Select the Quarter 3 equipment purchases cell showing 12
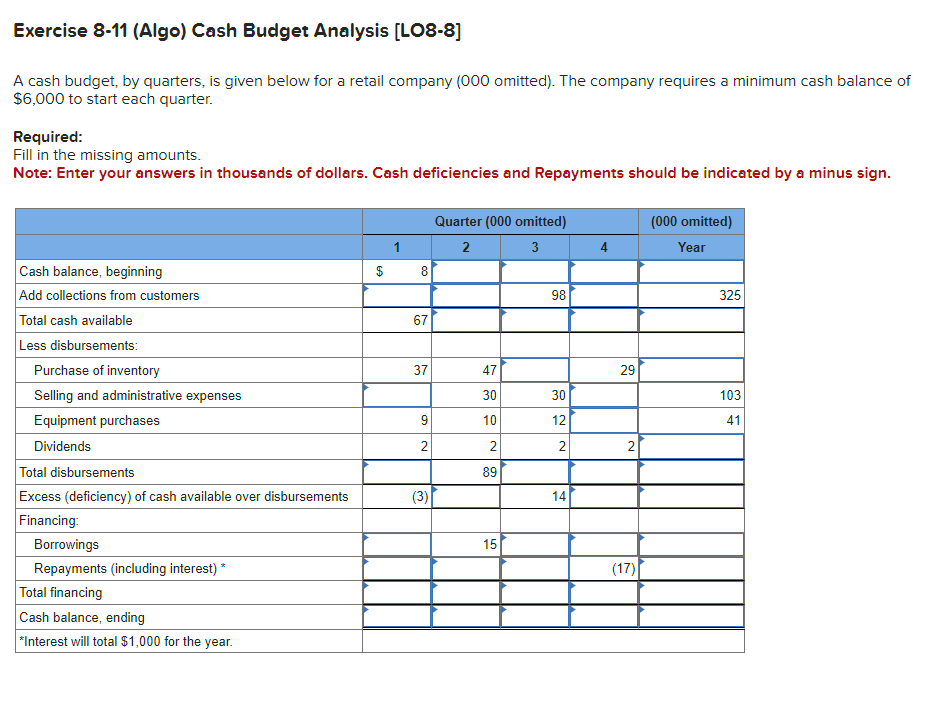935x713 pixels. [535, 420]
